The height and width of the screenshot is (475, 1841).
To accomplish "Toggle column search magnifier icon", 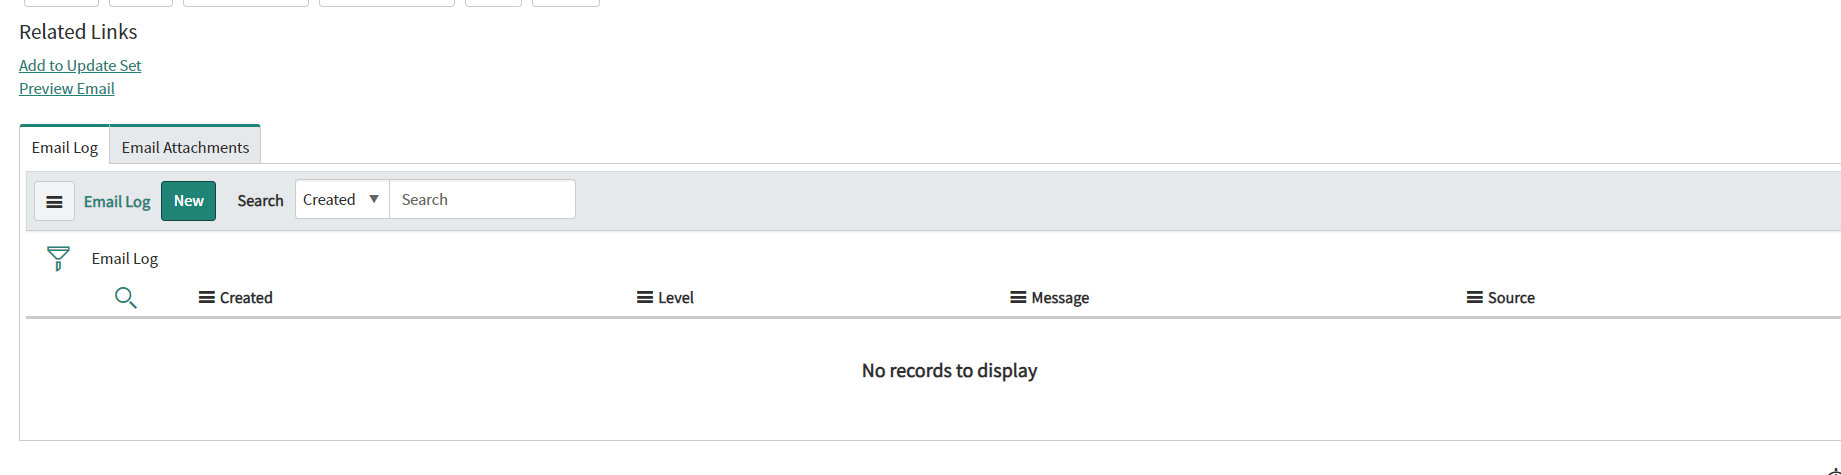I will (x=125, y=297).
